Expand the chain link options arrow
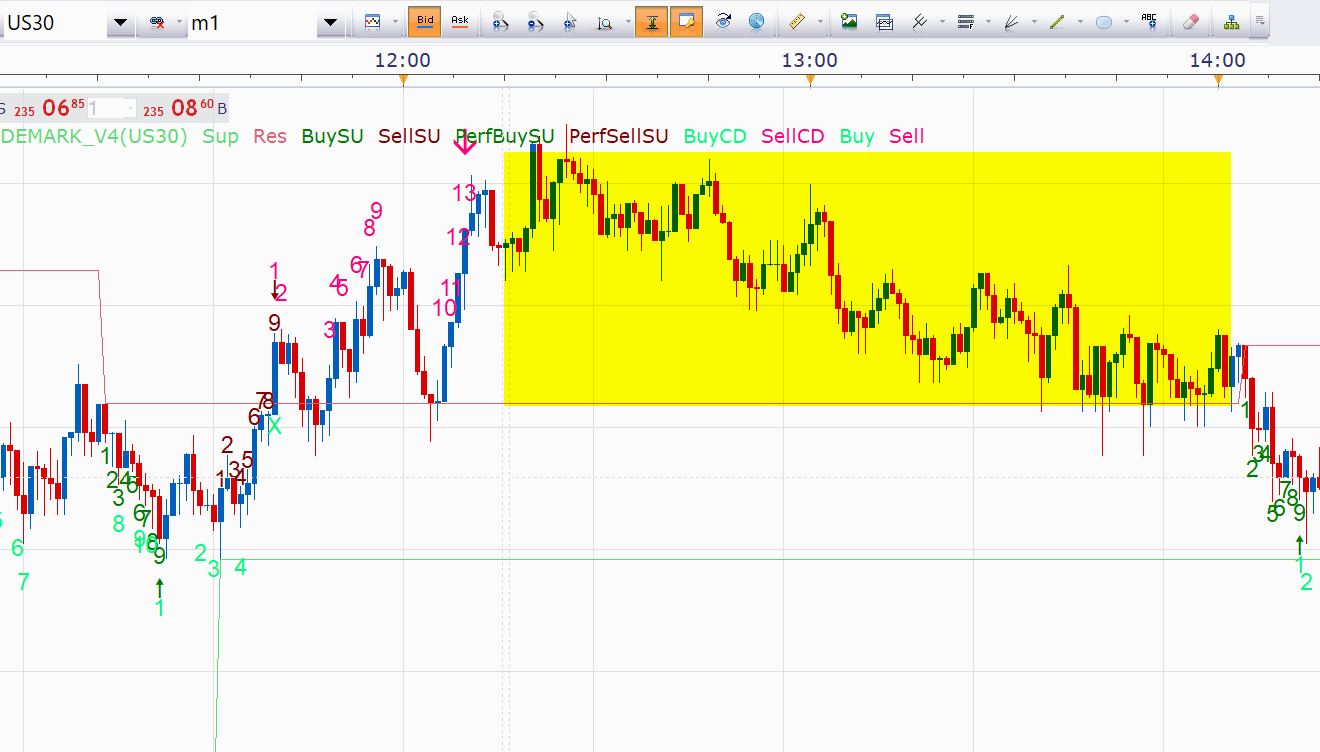Image resolution: width=1320 pixels, height=752 pixels. pyautogui.click(x=180, y=22)
